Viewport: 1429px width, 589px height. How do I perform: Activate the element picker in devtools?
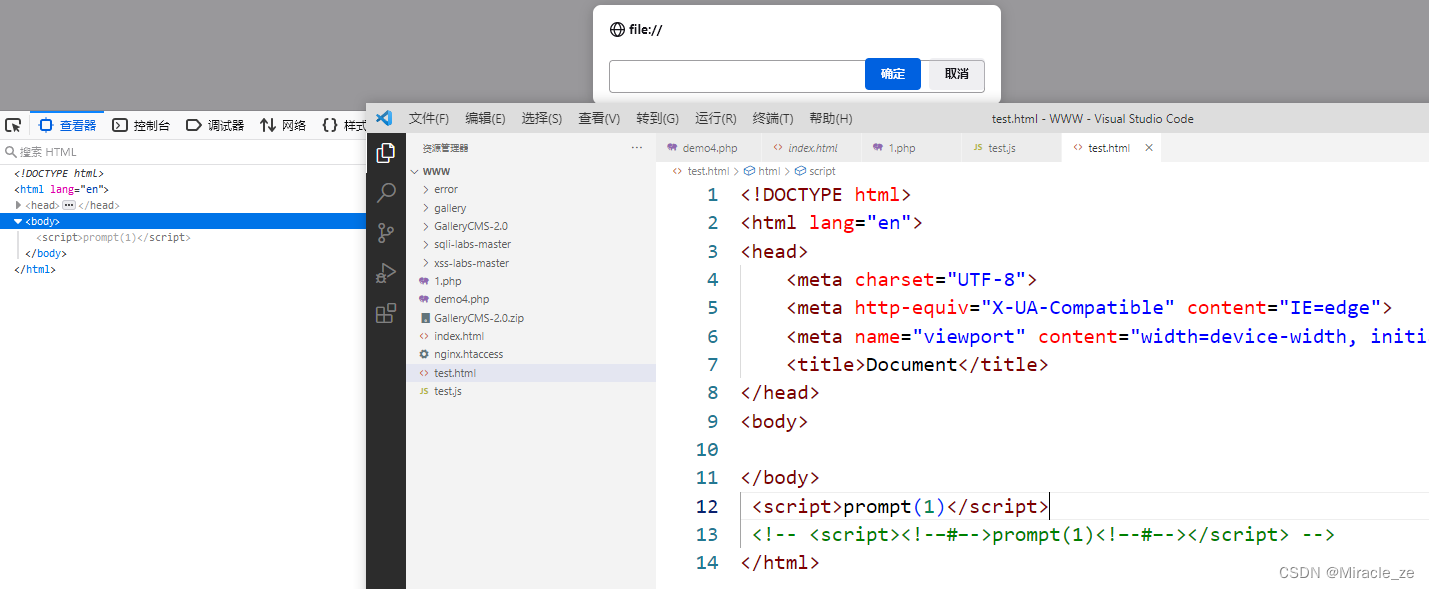(13, 125)
